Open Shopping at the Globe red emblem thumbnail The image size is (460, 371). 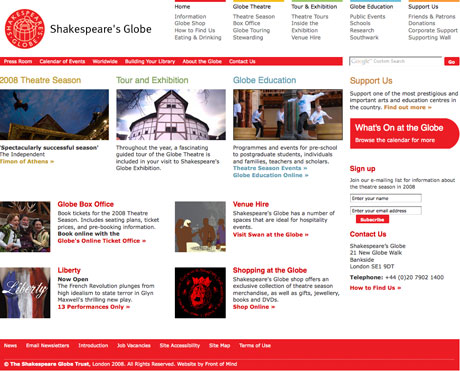(200, 292)
